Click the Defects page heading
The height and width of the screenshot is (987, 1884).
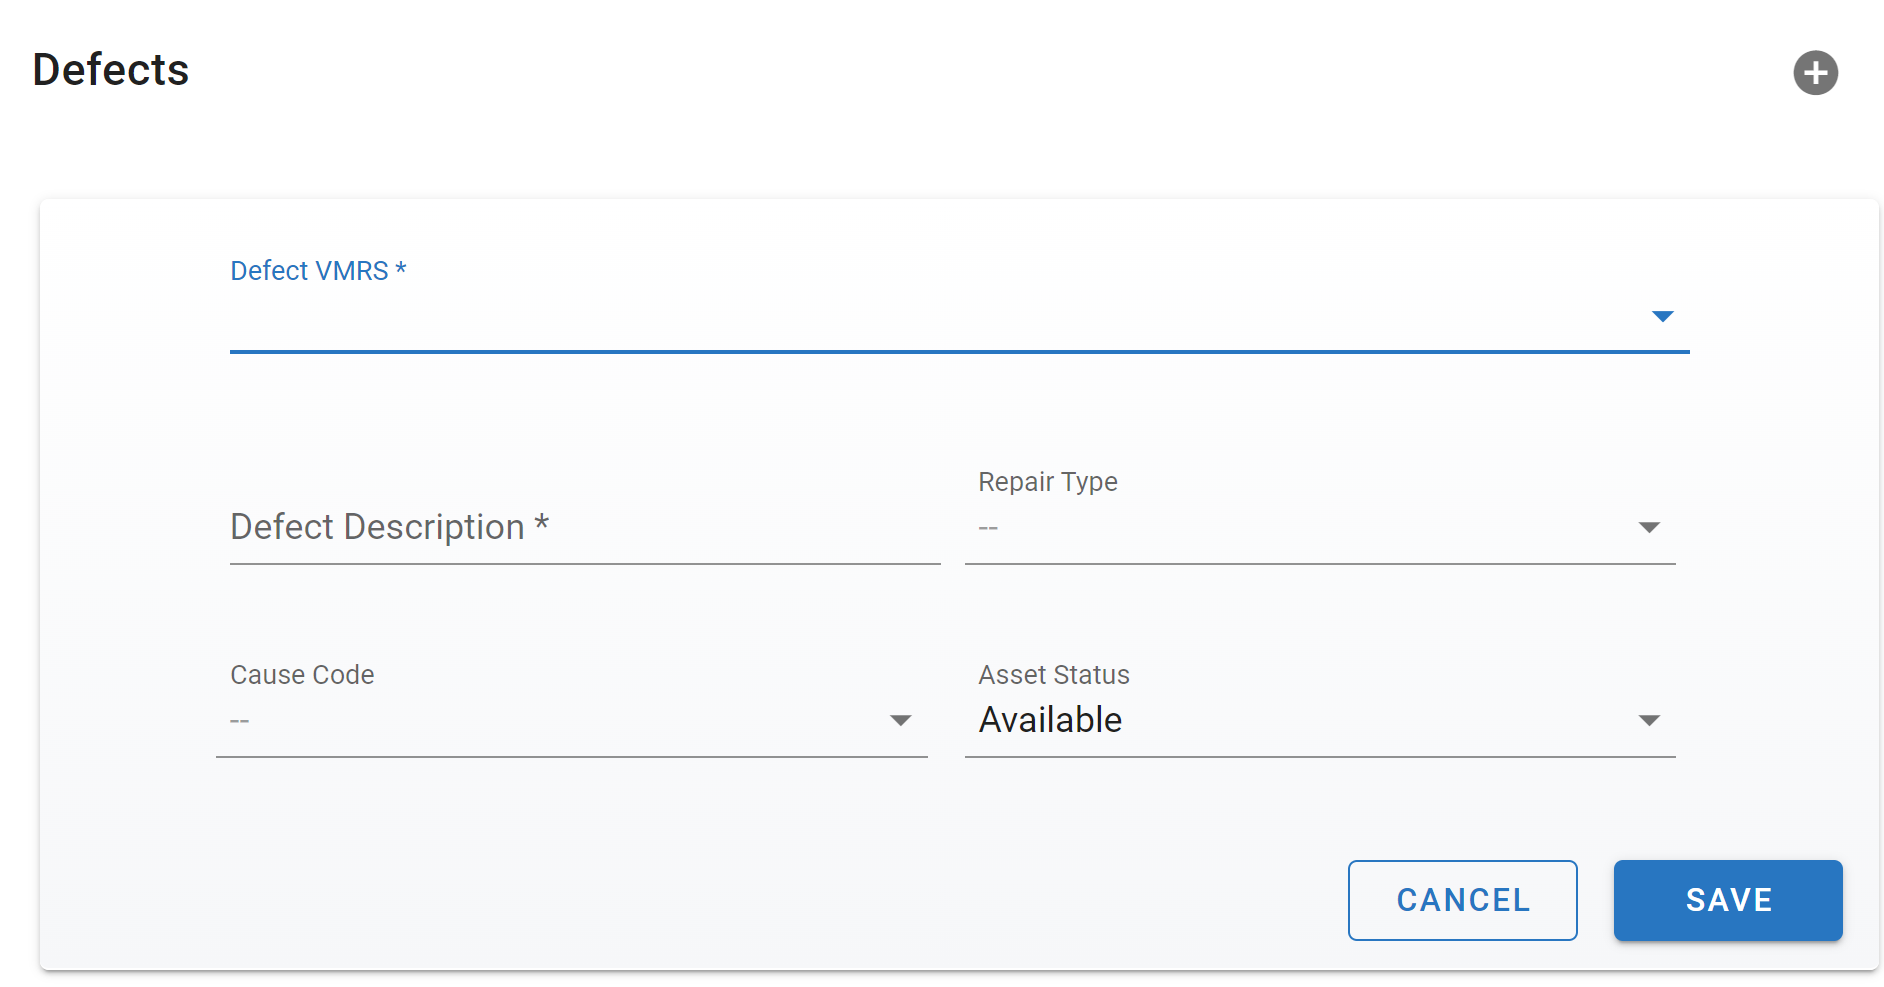click(111, 70)
